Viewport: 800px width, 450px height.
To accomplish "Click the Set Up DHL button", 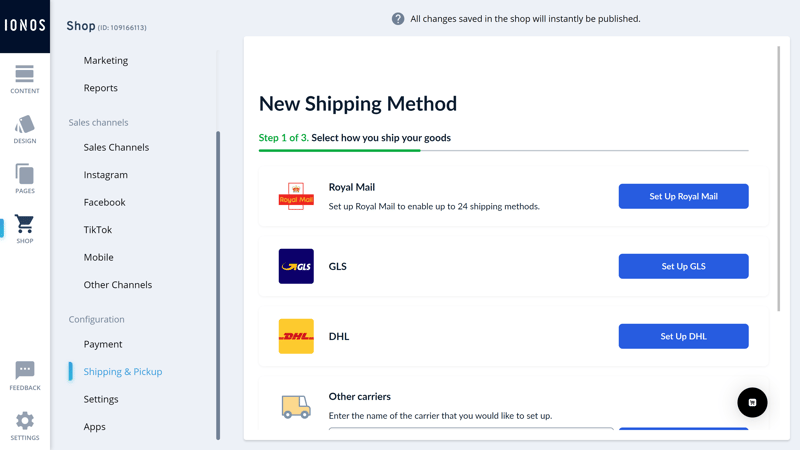I will (x=683, y=336).
